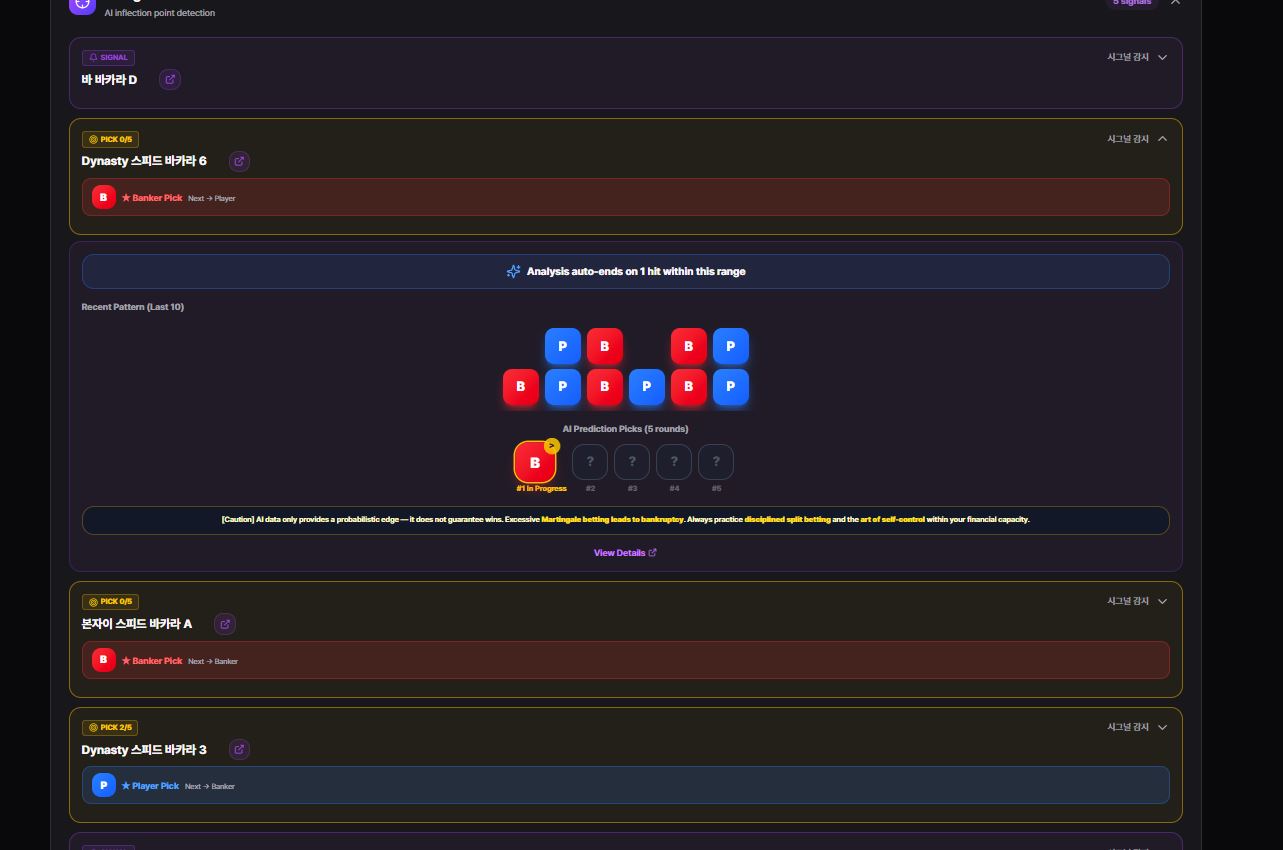This screenshot has width=1283, height=850.
Task: Collapse the signals panel with top chevron
Action: 1175,3
